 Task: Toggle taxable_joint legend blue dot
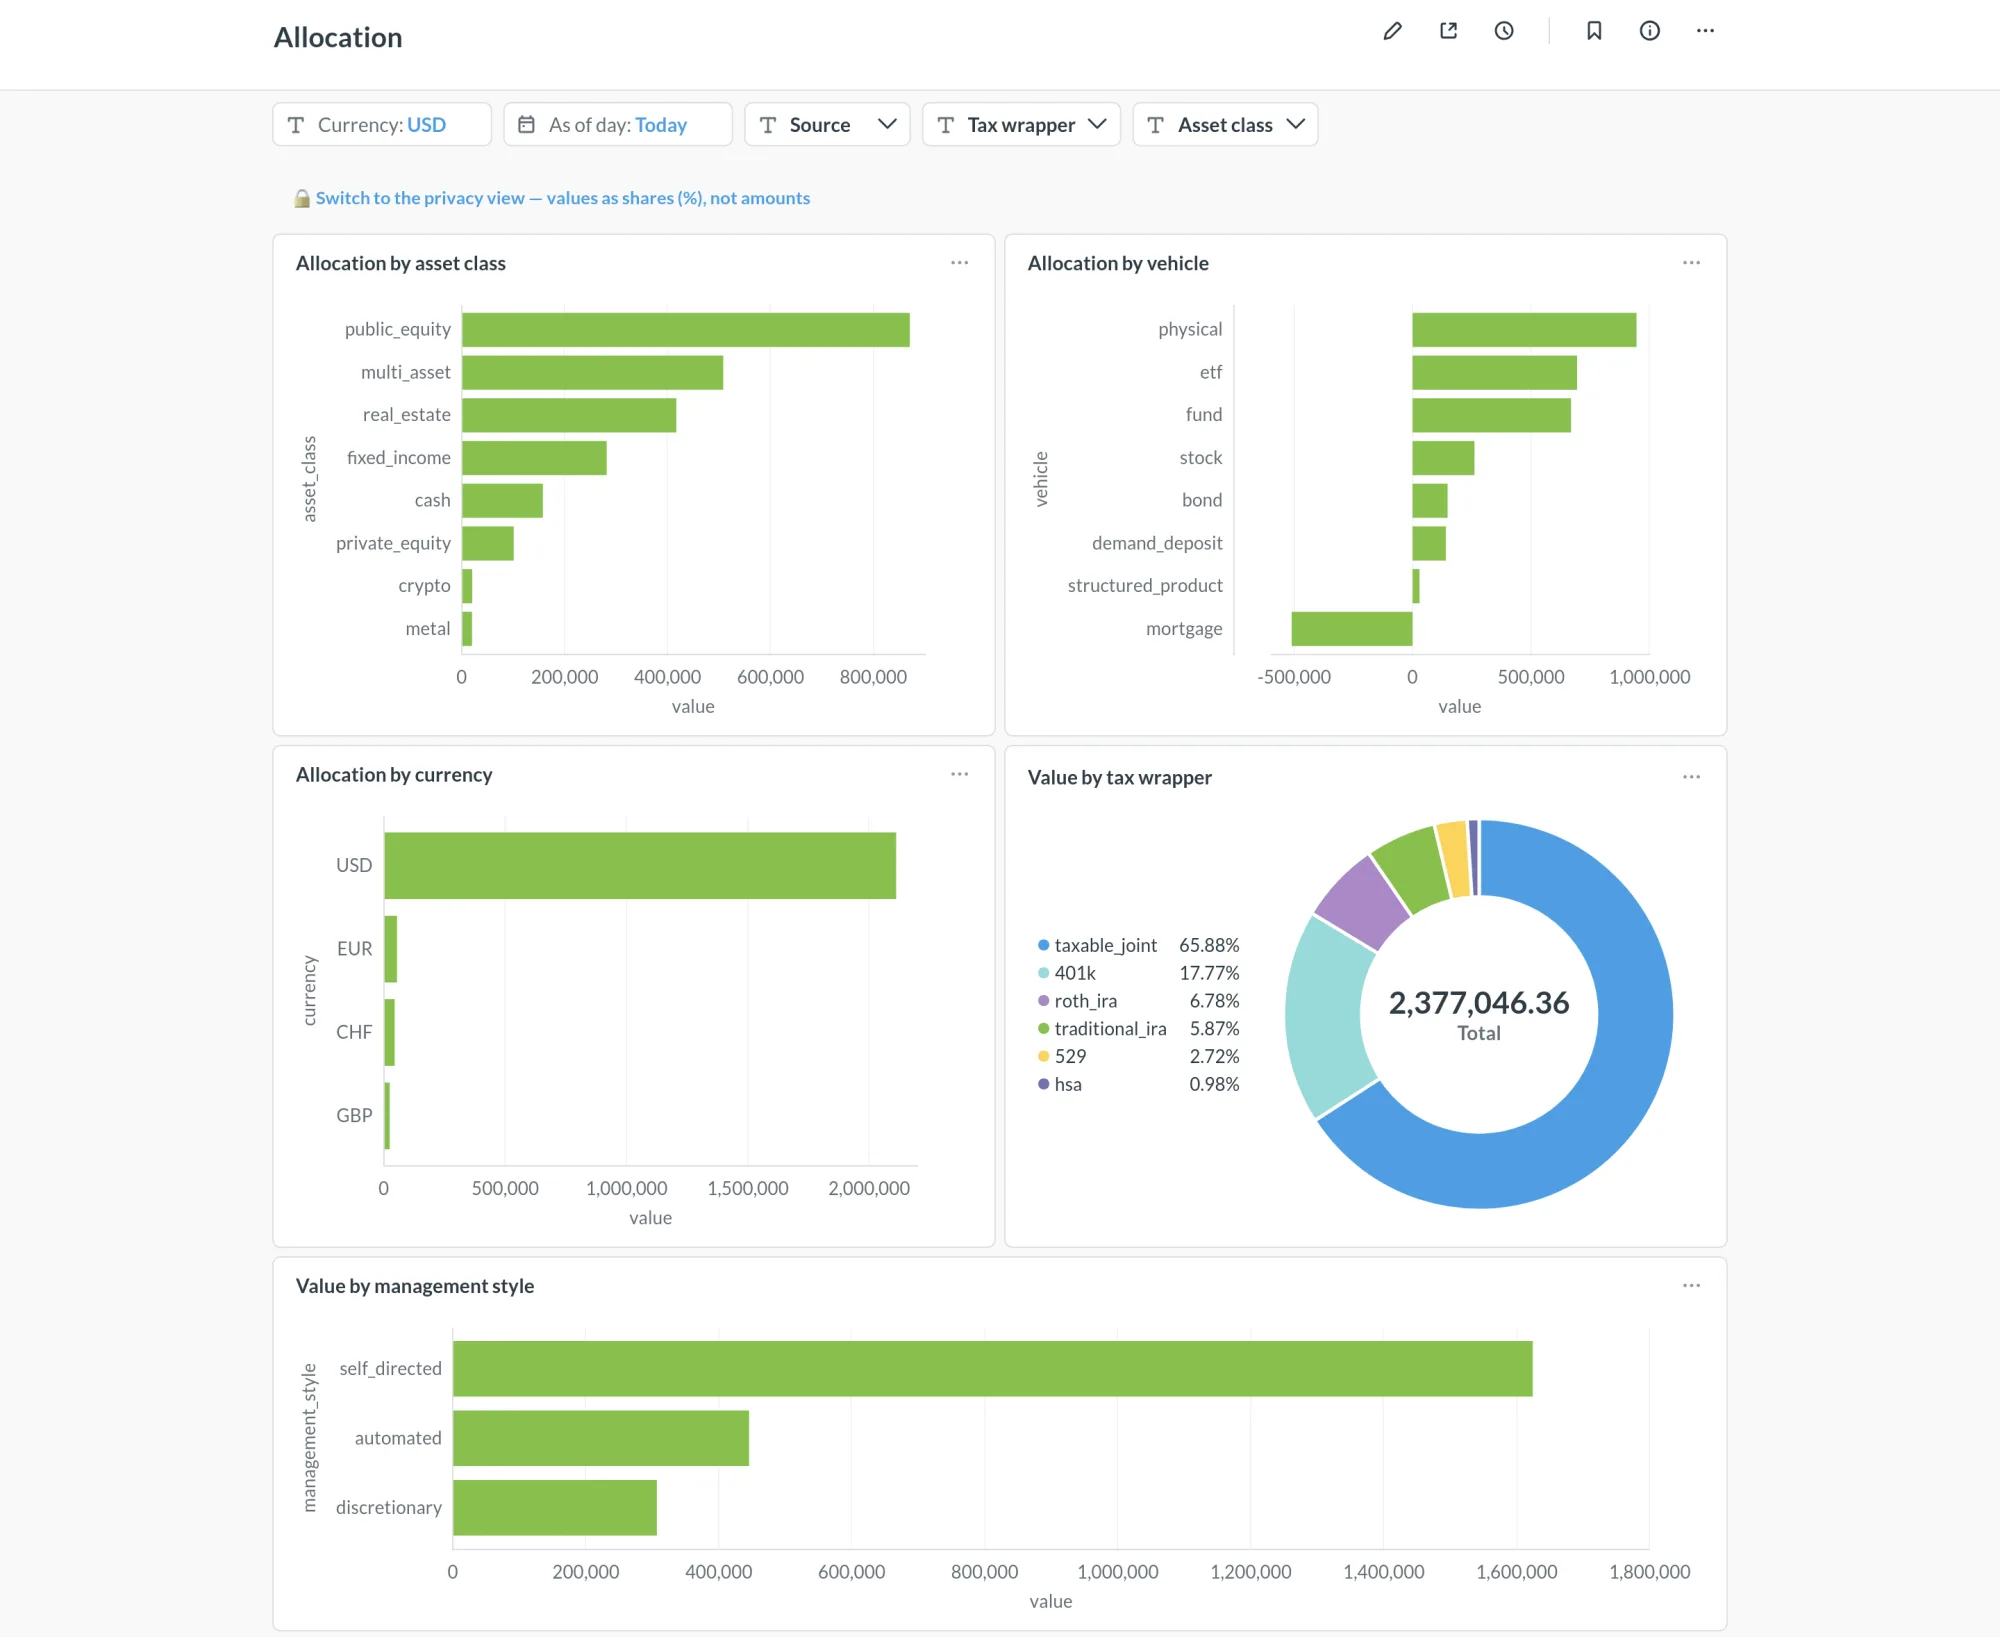click(1044, 945)
